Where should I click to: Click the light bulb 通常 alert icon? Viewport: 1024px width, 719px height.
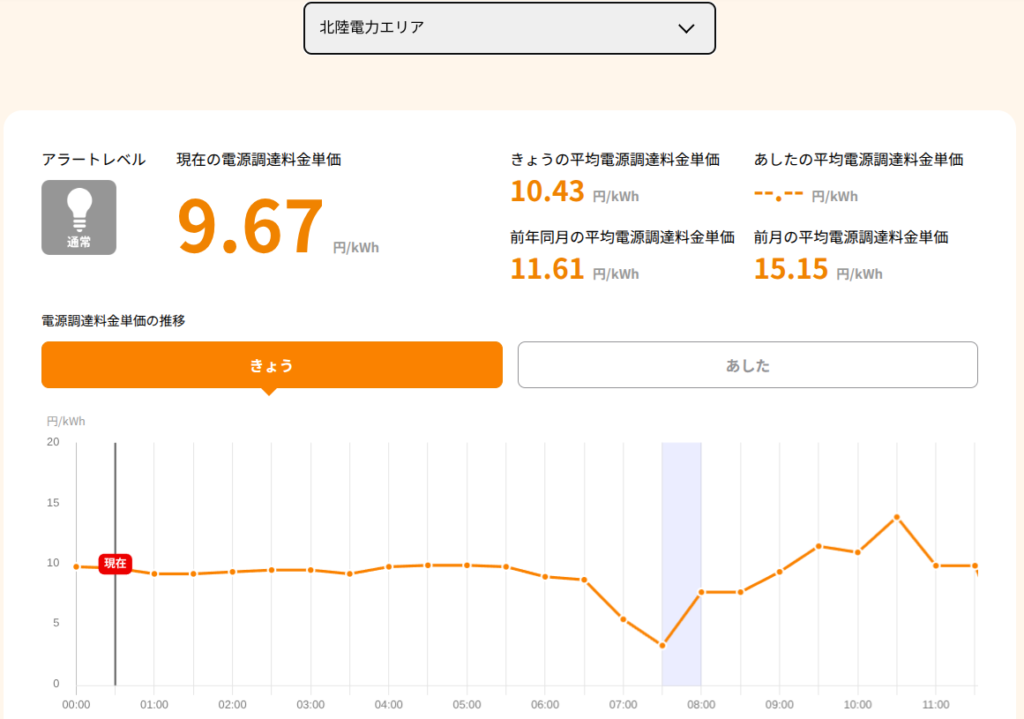pos(79,217)
